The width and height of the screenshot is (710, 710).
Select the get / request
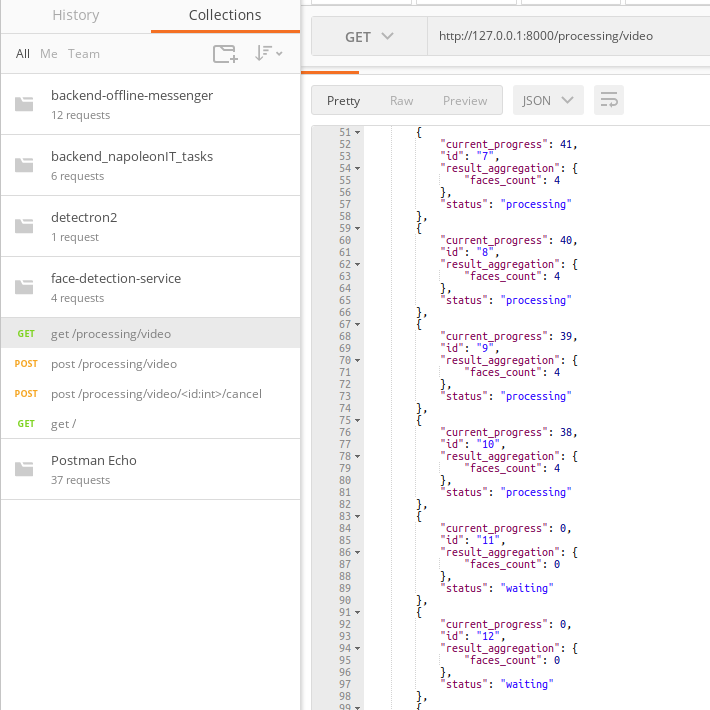coord(150,424)
